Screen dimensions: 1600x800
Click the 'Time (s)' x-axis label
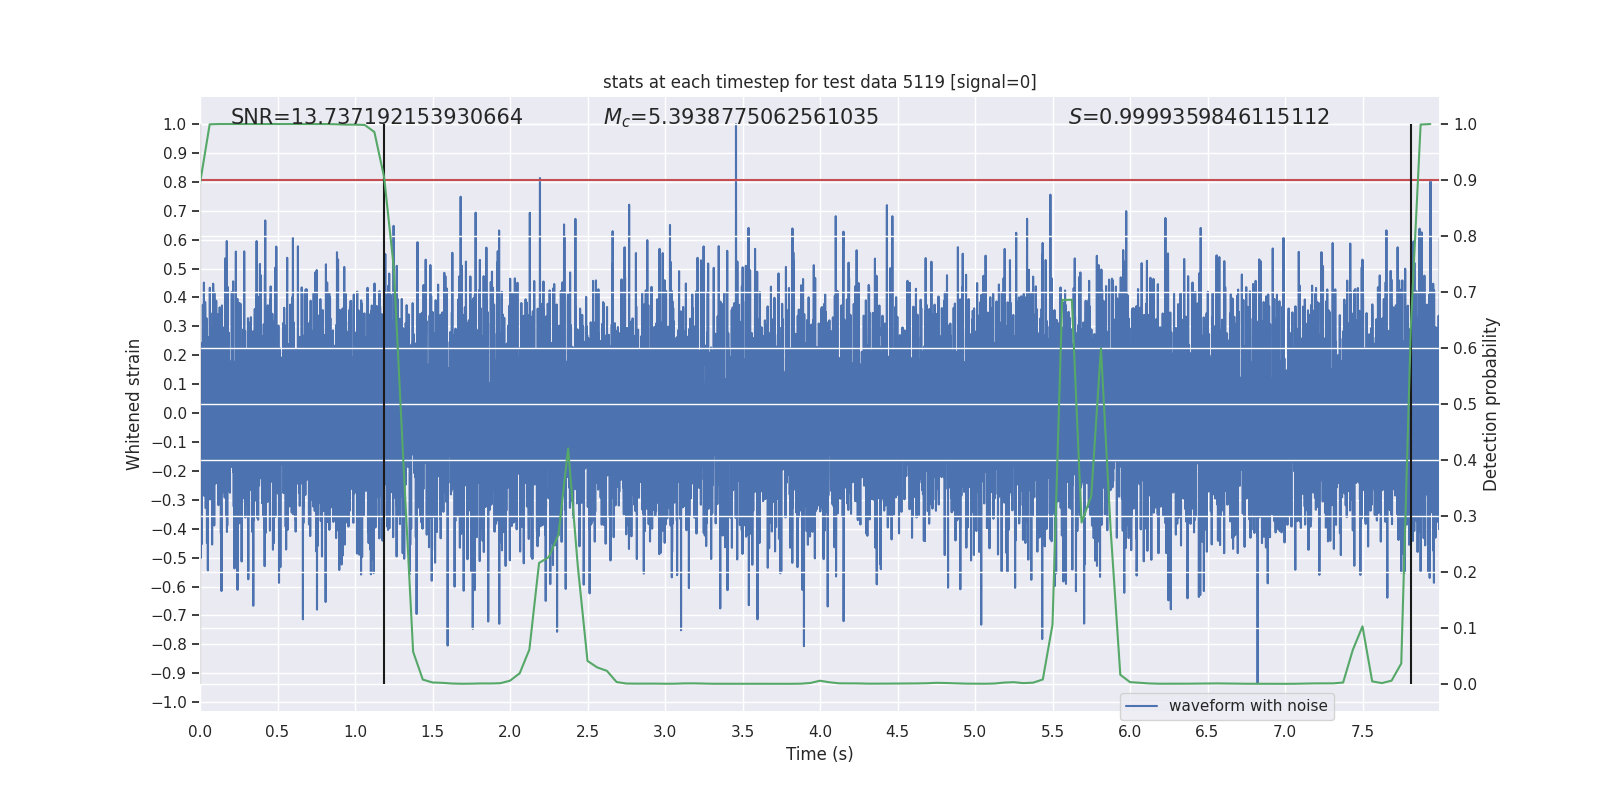coord(819,754)
